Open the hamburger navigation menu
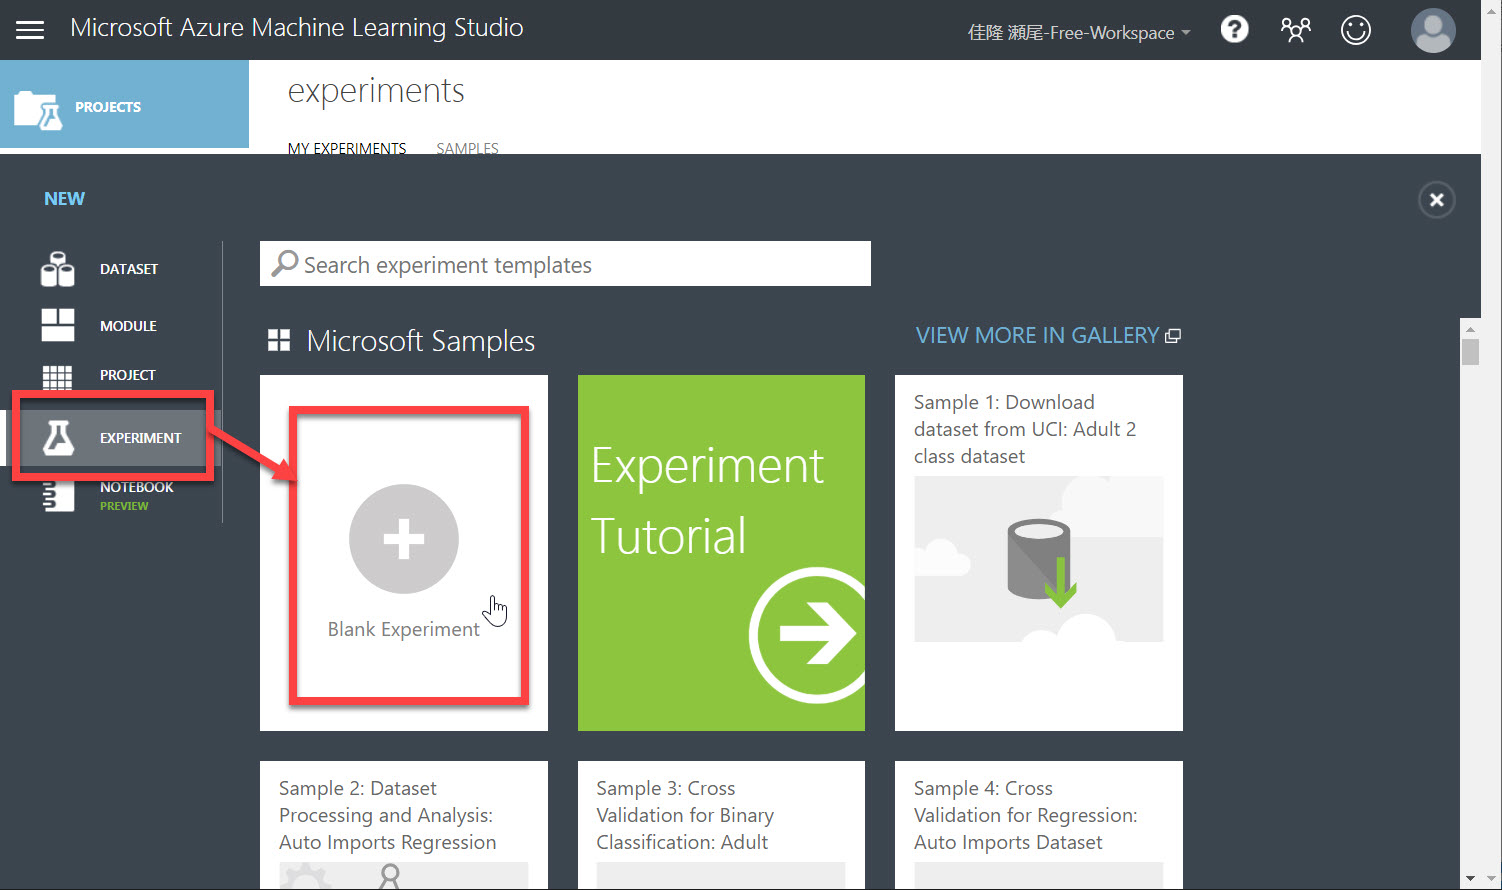Image resolution: width=1502 pixels, height=890 pixels. [x=30, y=30]
